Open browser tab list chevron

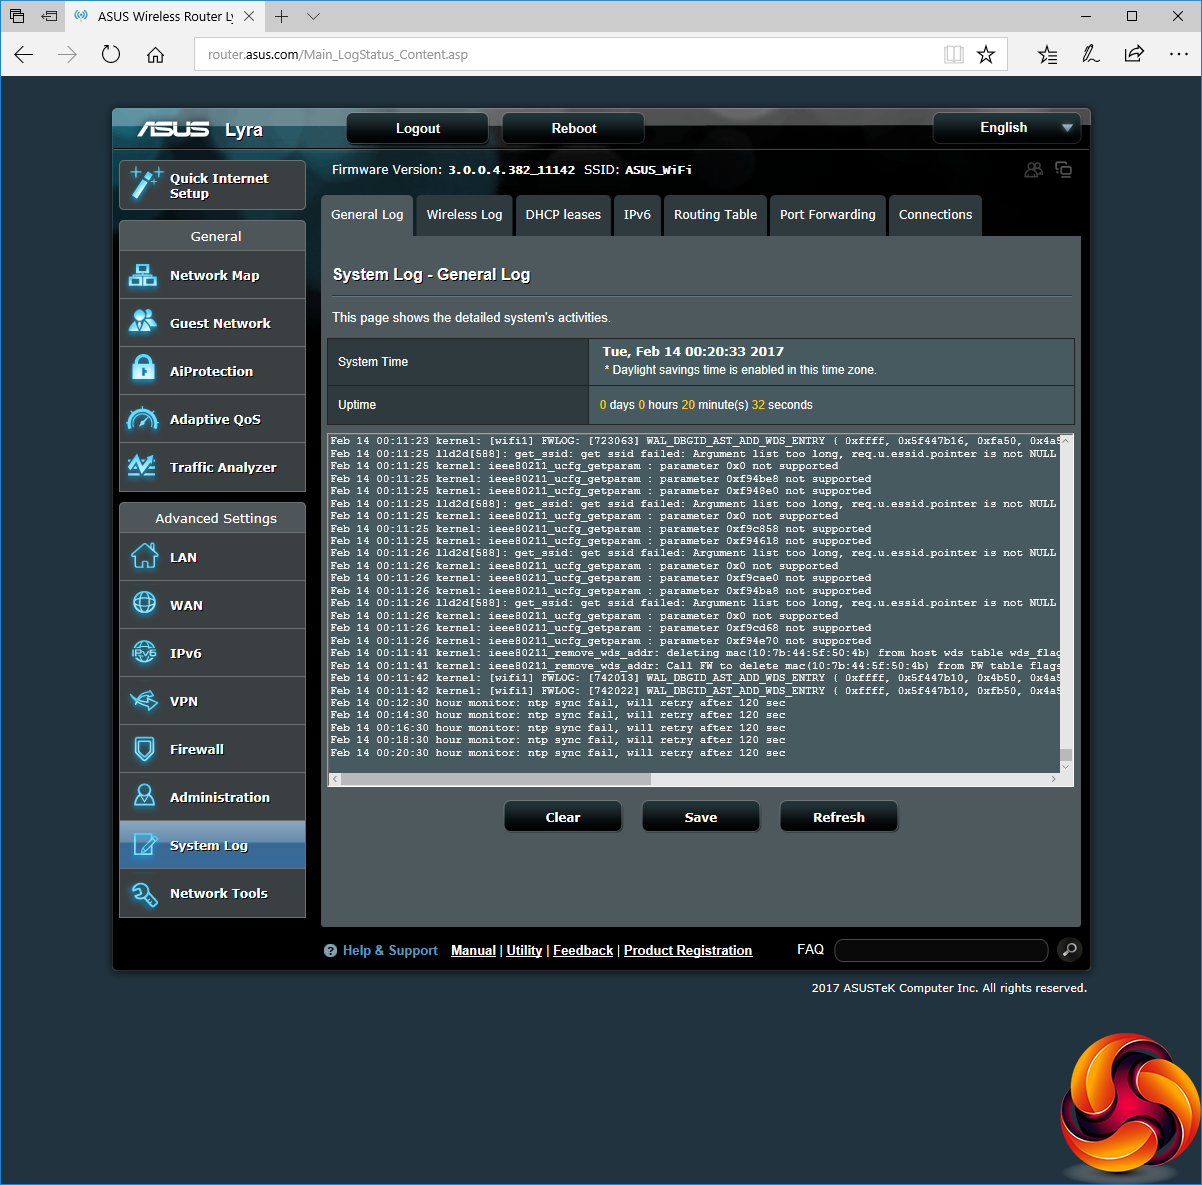(313, 17)
